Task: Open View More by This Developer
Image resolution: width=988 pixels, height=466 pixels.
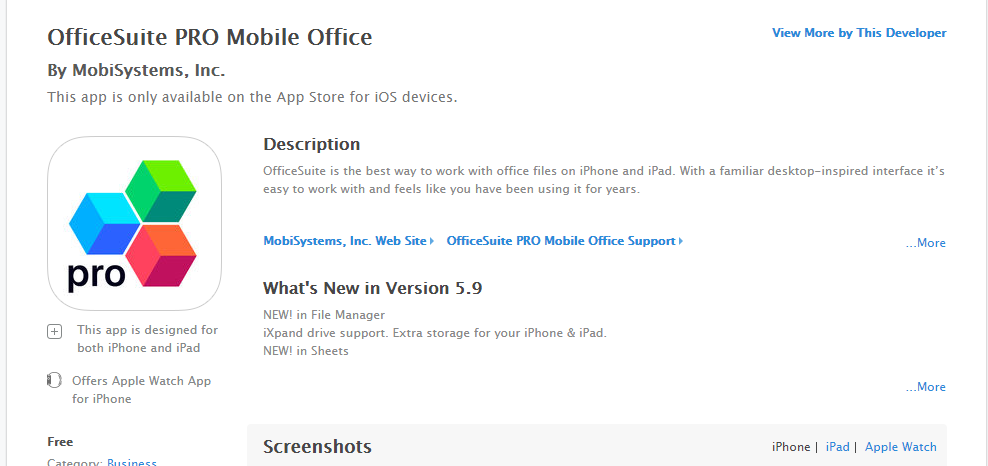Action: click(x=859, y=33)
